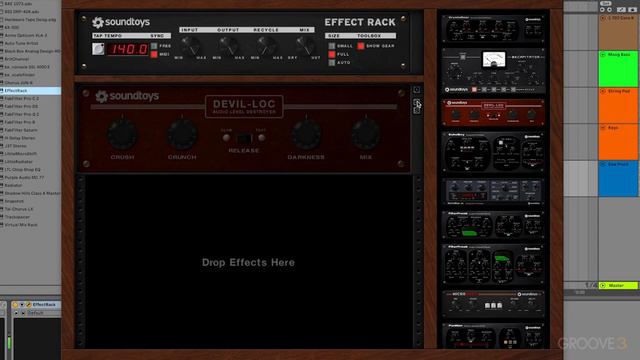Toggle EffectRack device activator in device view
Image resolution: width=640 pixels, height=360 pixels.
[16, 305]
